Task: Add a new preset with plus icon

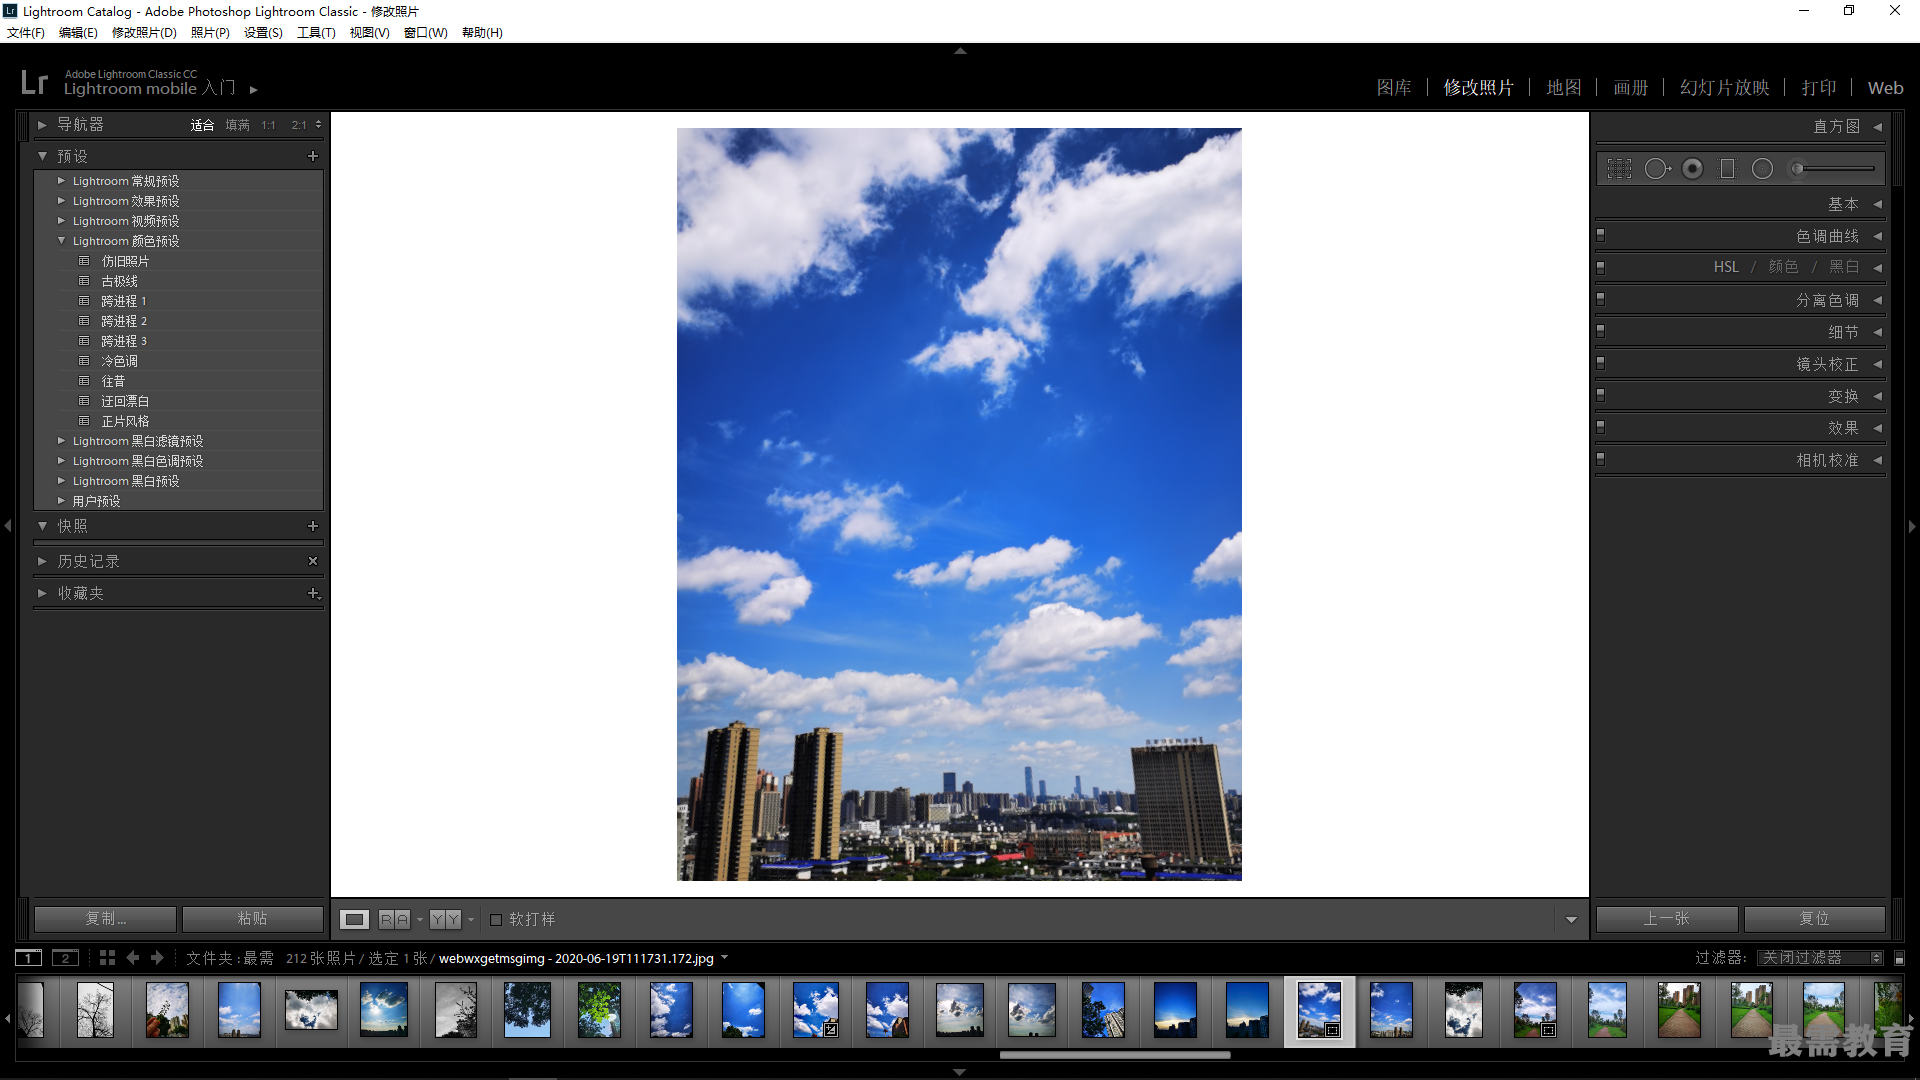Action: click(313, 156)
